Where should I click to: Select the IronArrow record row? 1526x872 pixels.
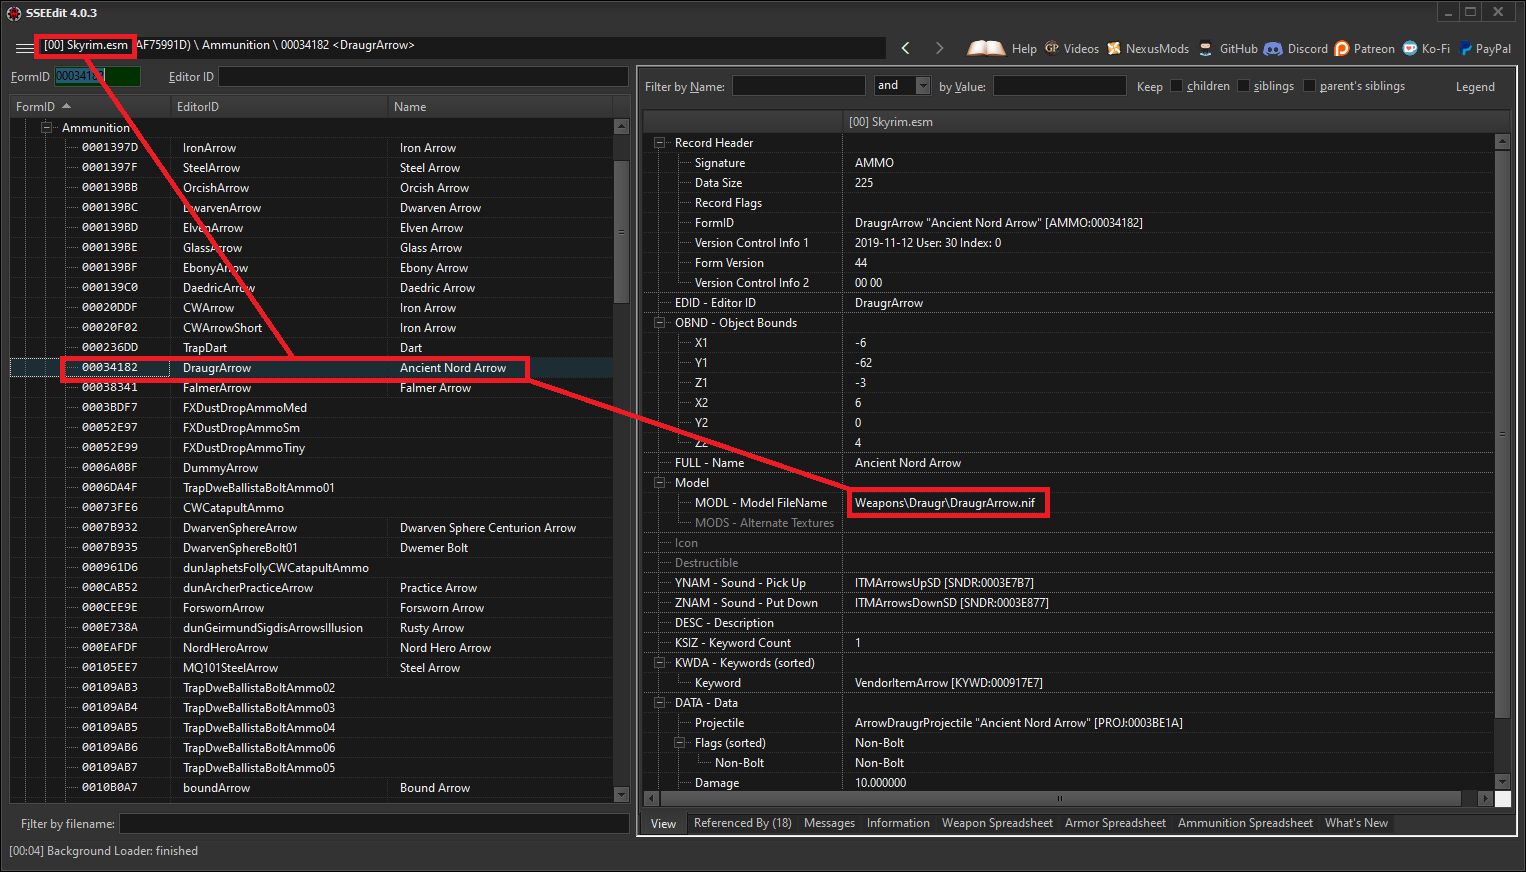pyautogui.click(x=312, y=148)
